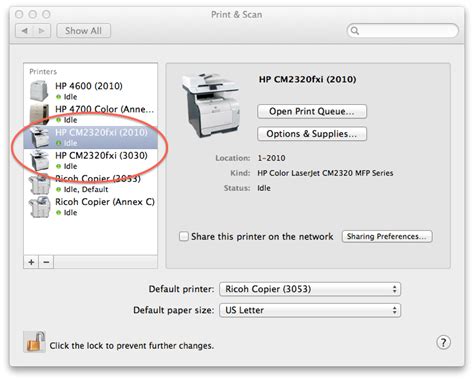Select Ricoh Copier (Annex C) printer row
Screen dimensions: 474x380
tap(91, 207)
